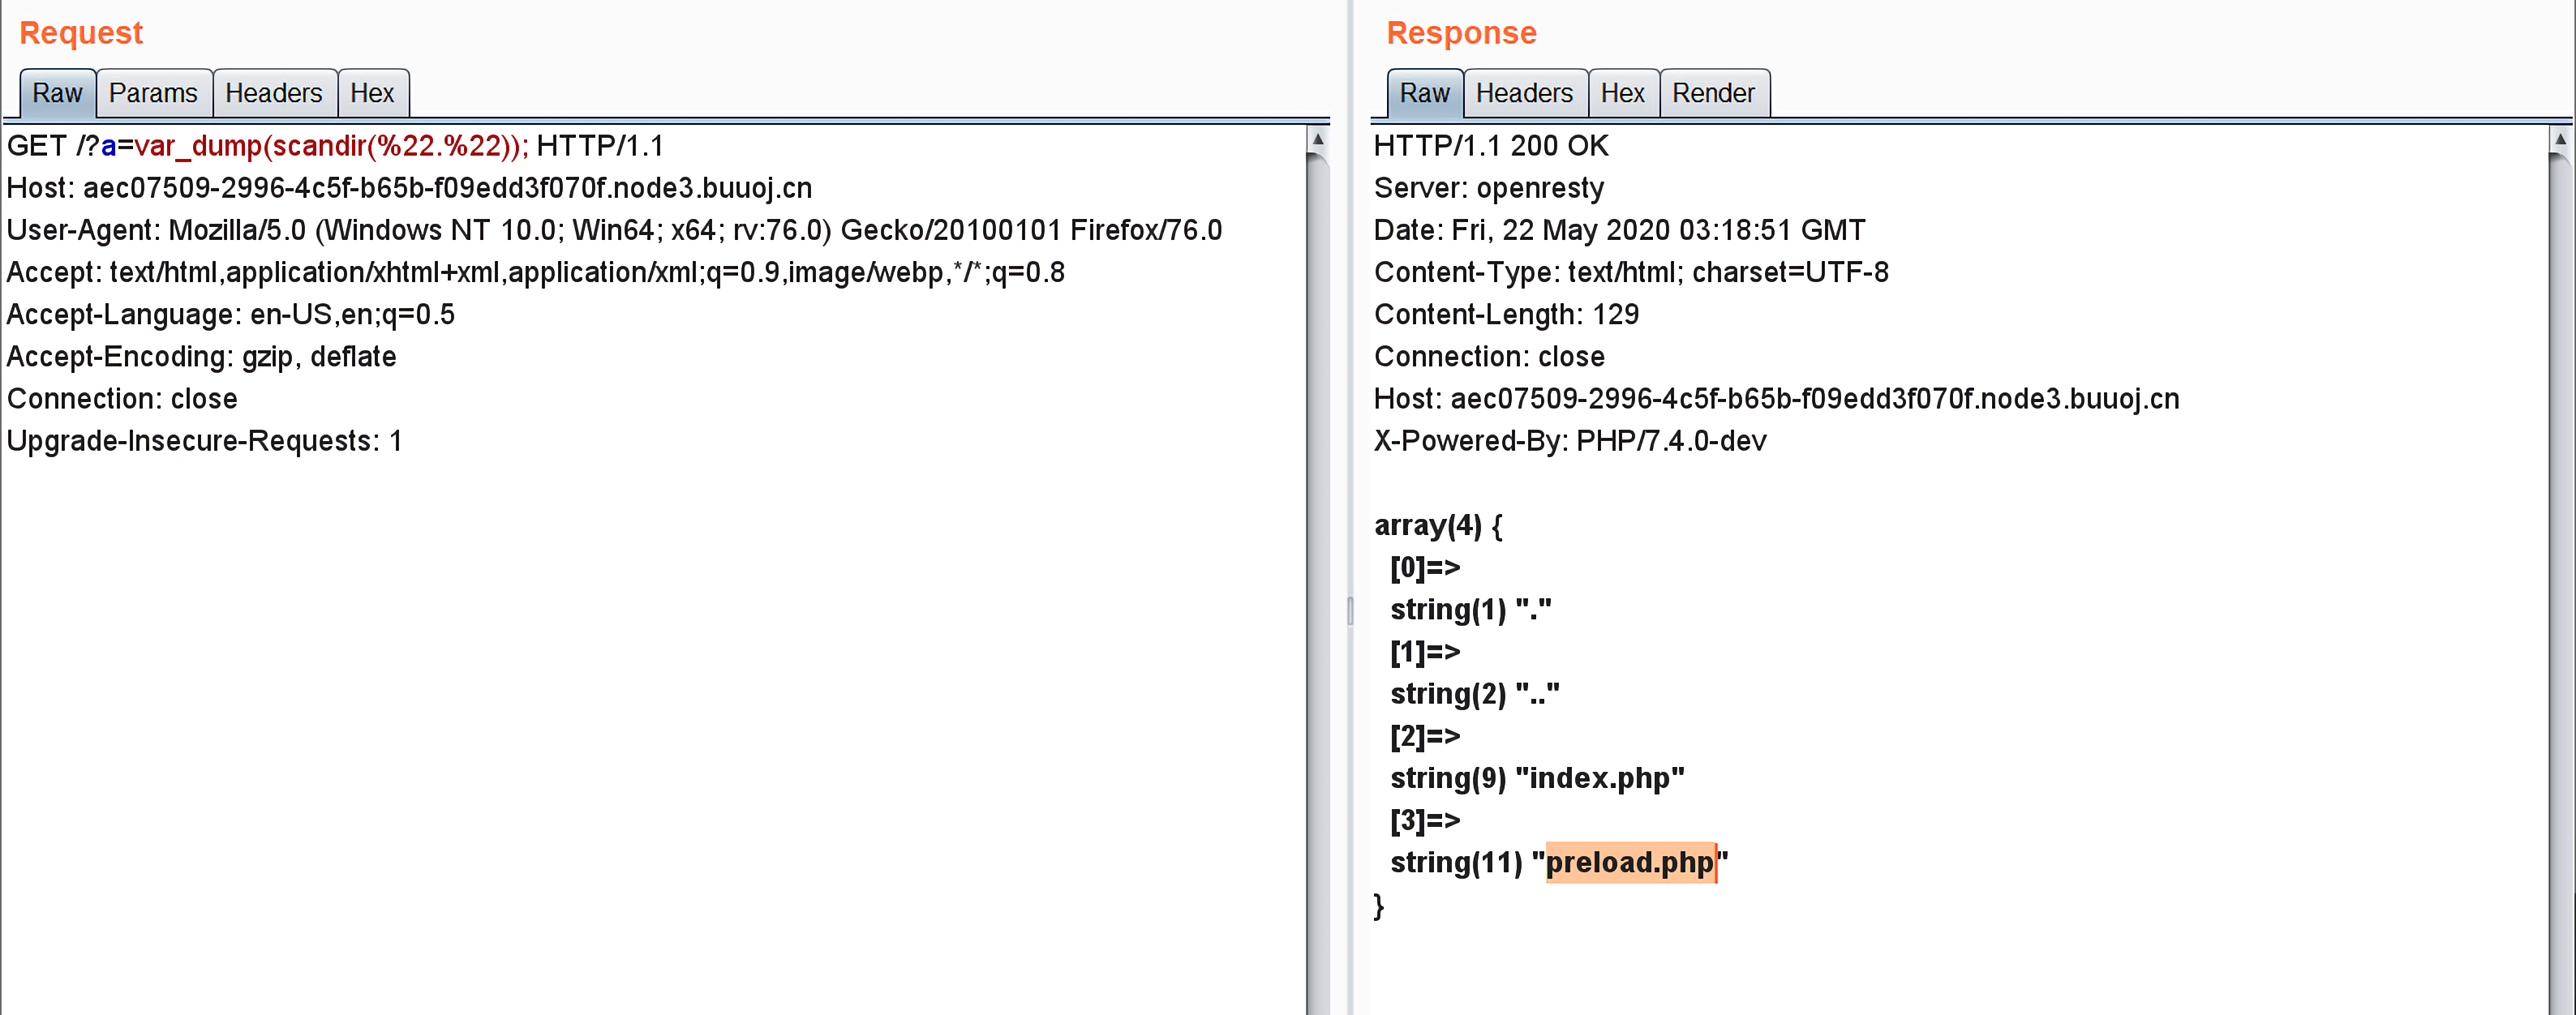Click the Request pane scroll up arrow
Viewport: 2576px width, 1015px height.
click(x=1318, y=139)
